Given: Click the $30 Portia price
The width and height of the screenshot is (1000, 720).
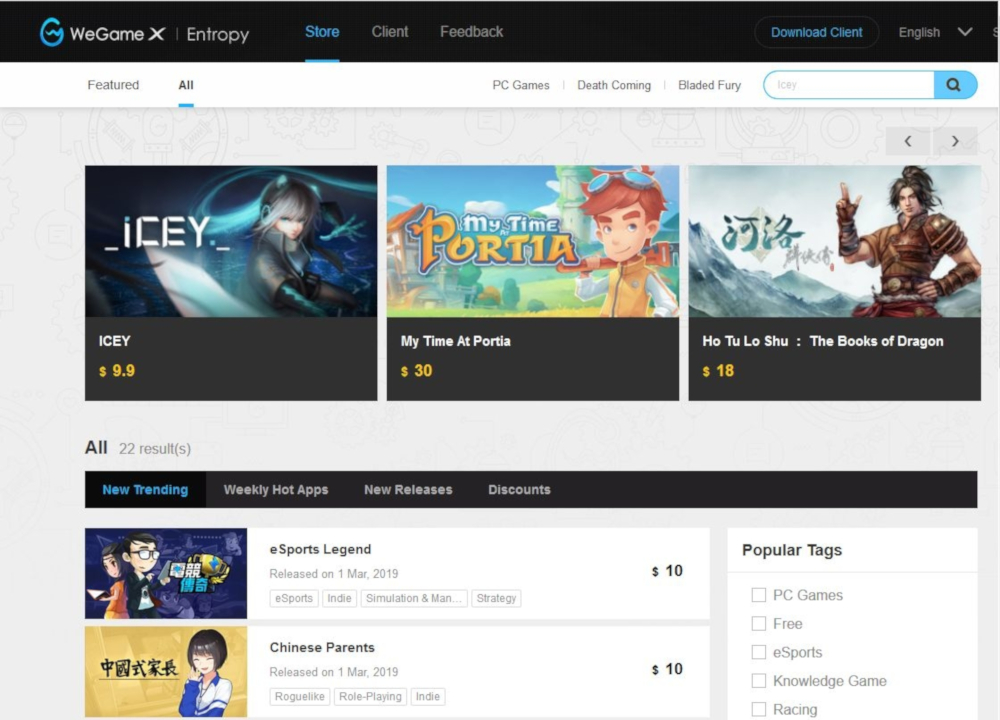Looking at the screenshot, I should [x=416, y=371].
